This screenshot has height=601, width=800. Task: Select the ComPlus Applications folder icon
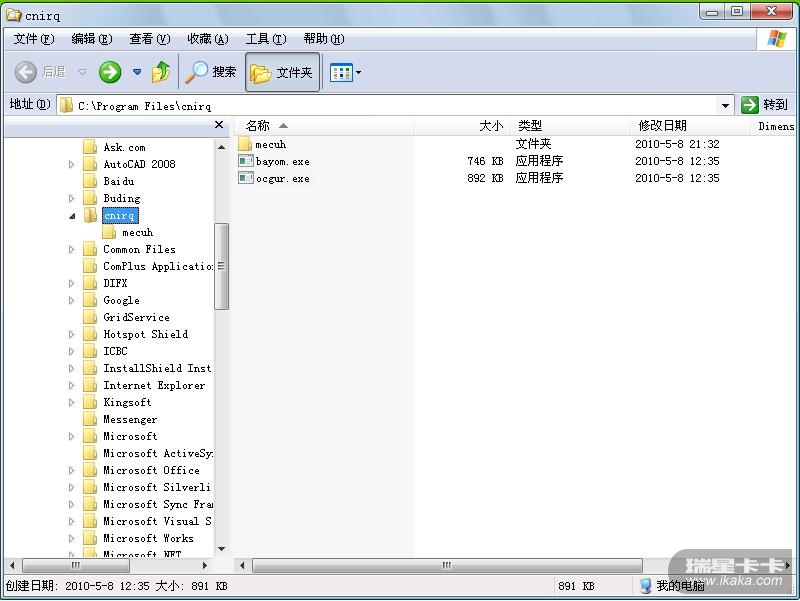pyautogui.click(x=90, y=266)
